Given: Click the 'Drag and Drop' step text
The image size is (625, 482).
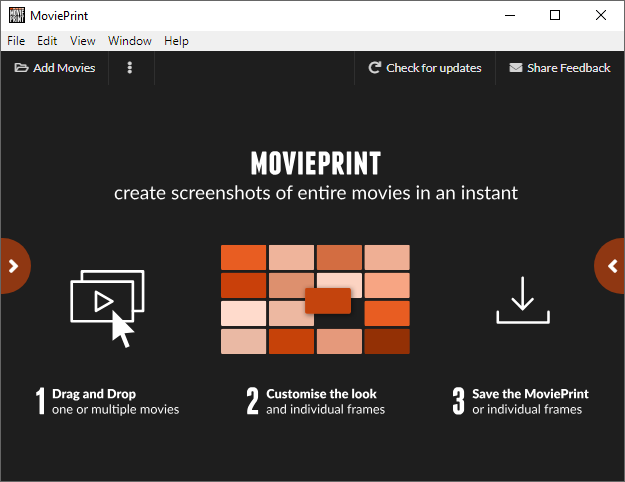Looking at the screenshot, I should 94,393.
